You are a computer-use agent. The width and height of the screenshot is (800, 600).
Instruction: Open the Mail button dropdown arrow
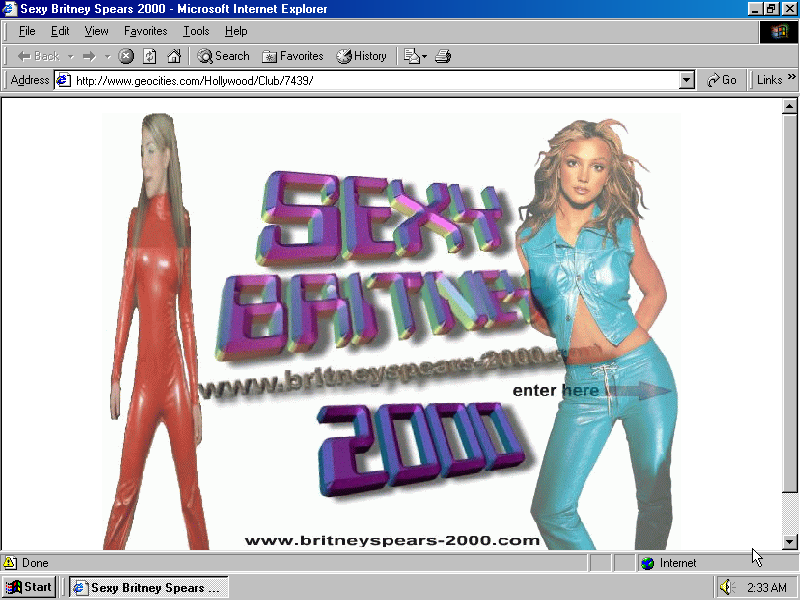(424, 57)
